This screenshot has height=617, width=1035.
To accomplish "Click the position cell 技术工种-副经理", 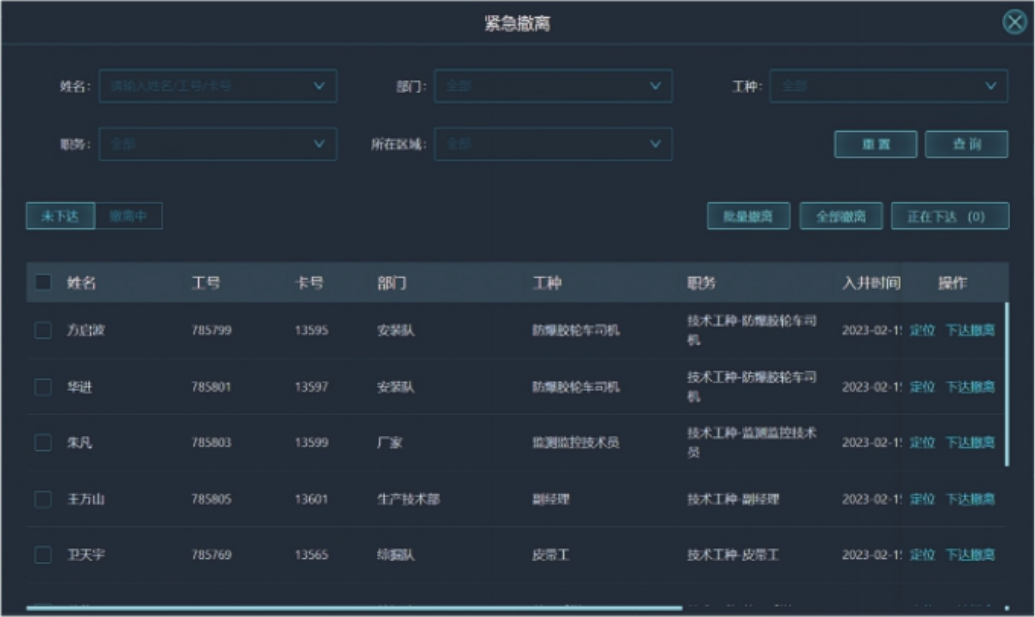I will pyautogui.click(x=733, y=499).
